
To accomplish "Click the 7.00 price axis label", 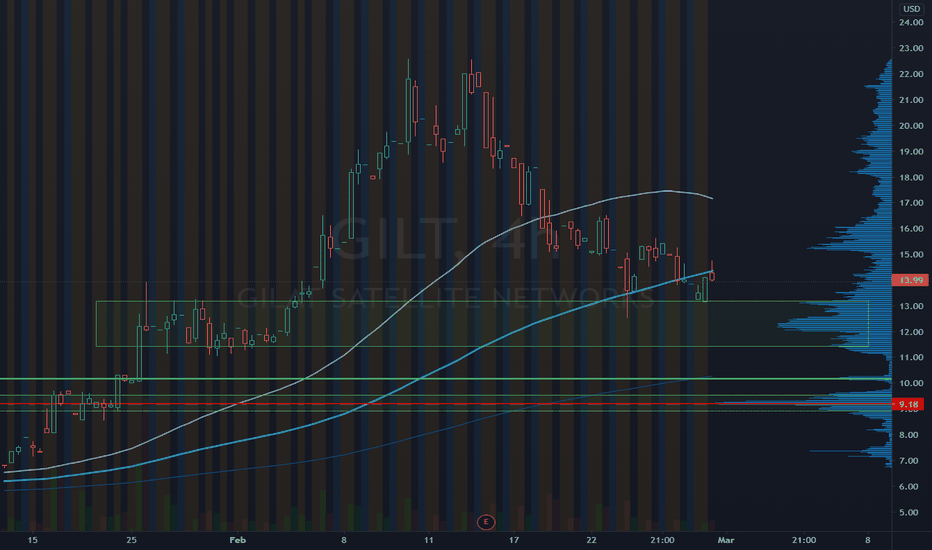I will pos(909,461).
